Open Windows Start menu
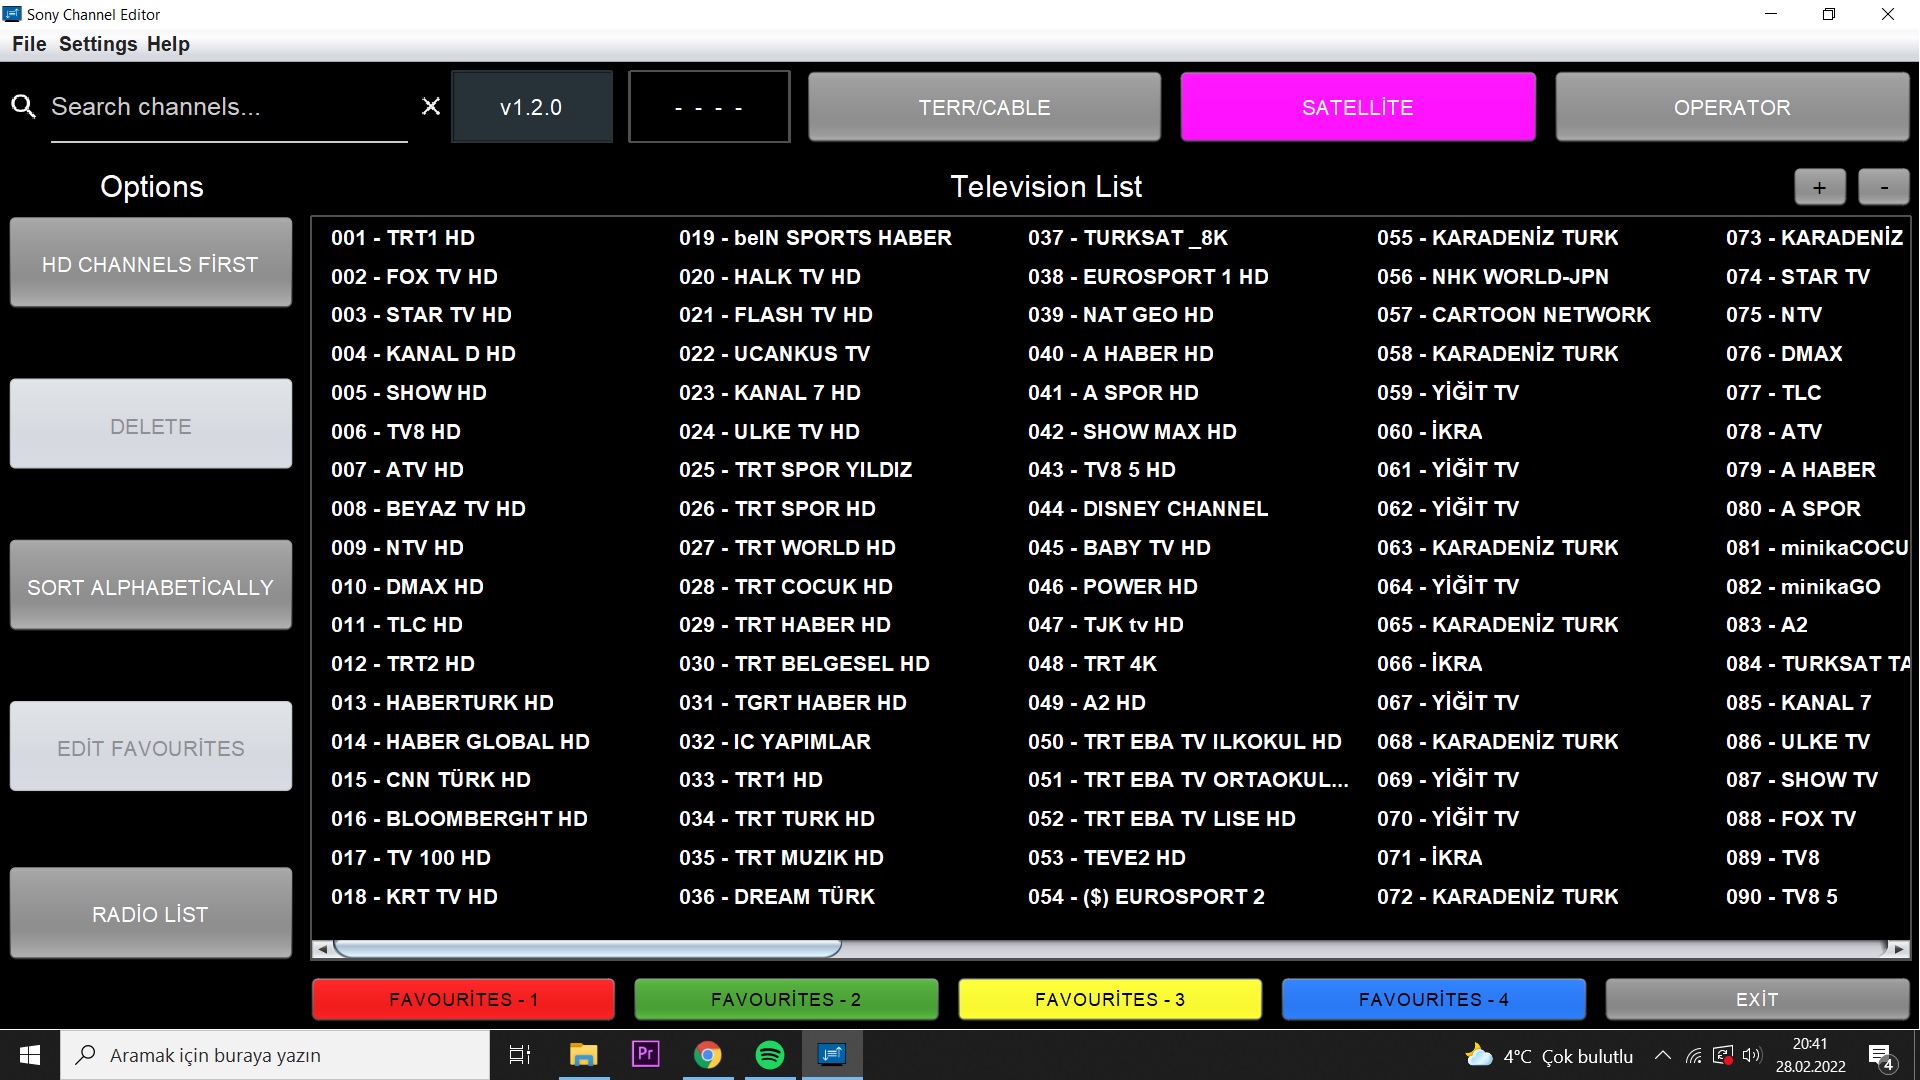Viewport: 1920px width, 1080px height. (30, 1055)
